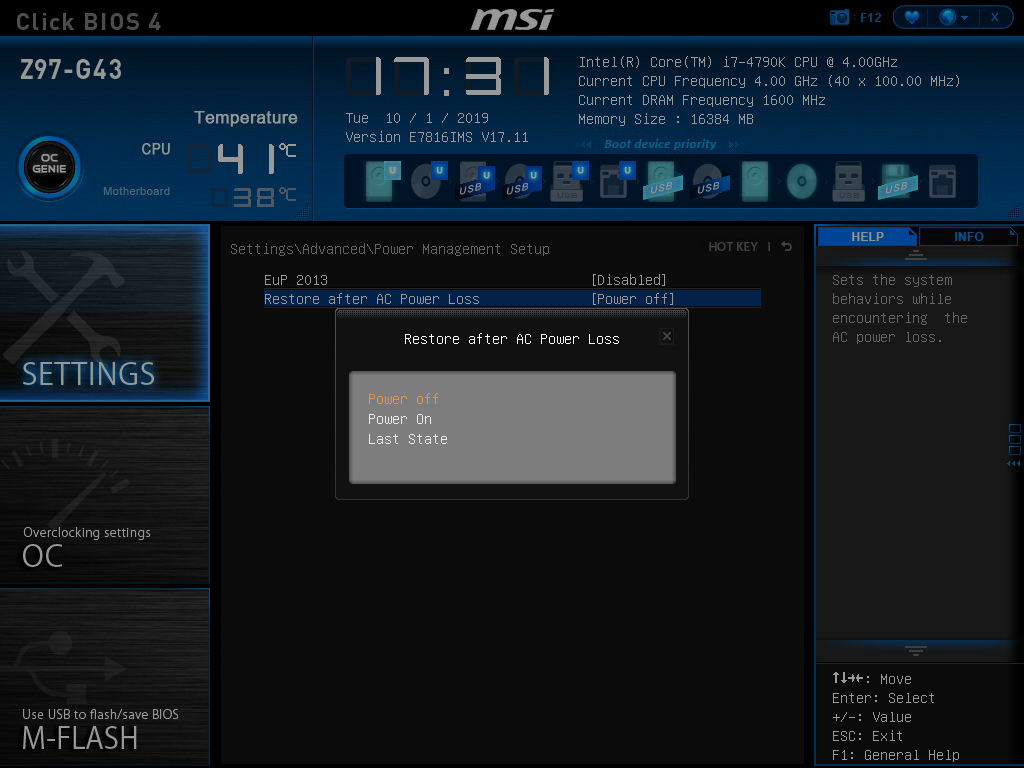
Task: Click Current DRAM Frequency 1600 MHz text
Action: (701, 101)
